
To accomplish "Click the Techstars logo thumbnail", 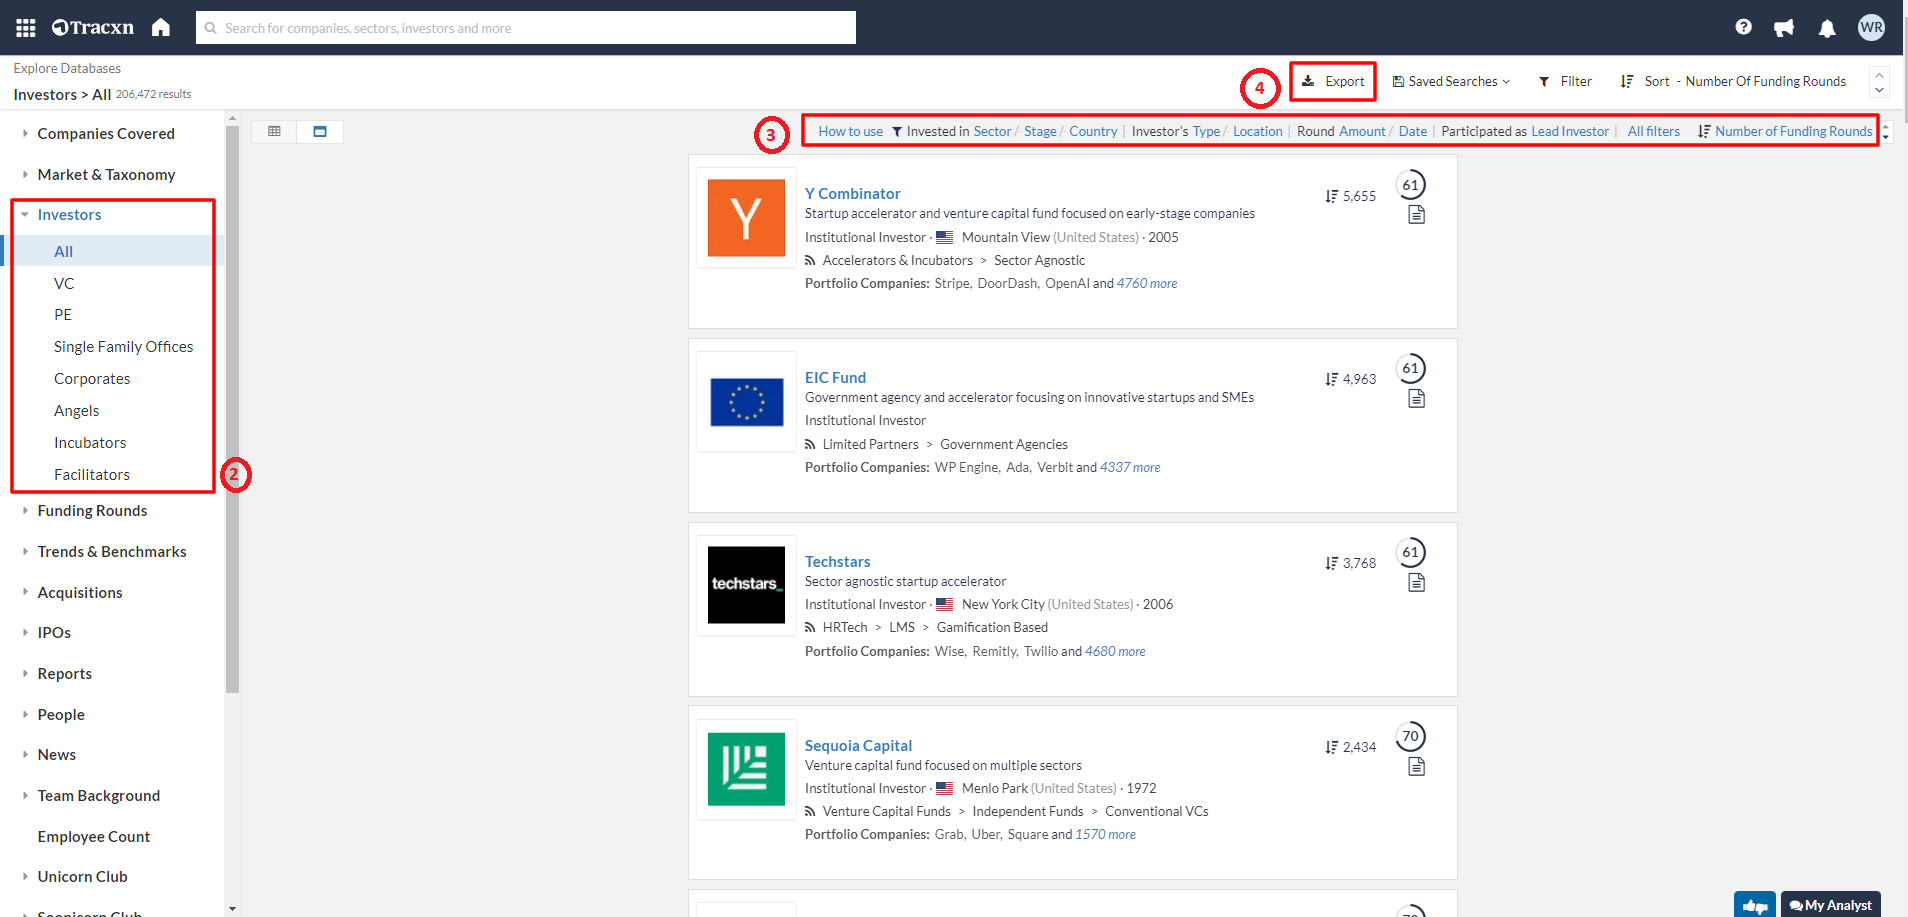I will (746, 585).
